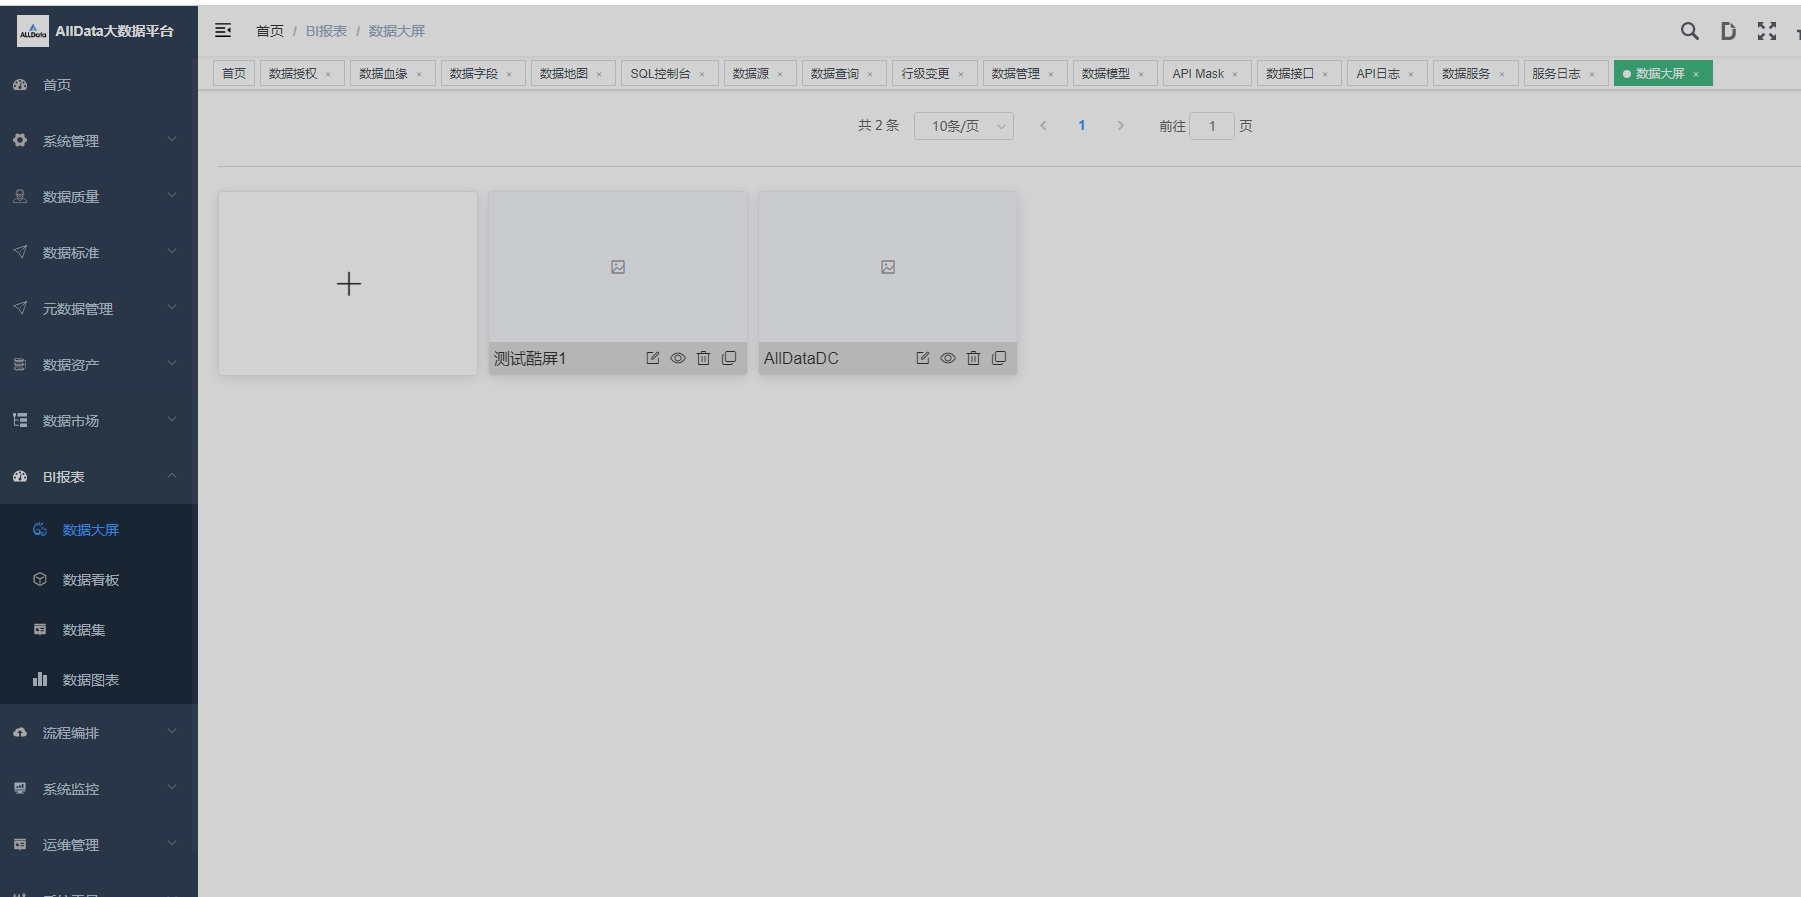Select 数据集 in the sidebar
Viewport: 1801px width, 897px height.
[99, 630]
